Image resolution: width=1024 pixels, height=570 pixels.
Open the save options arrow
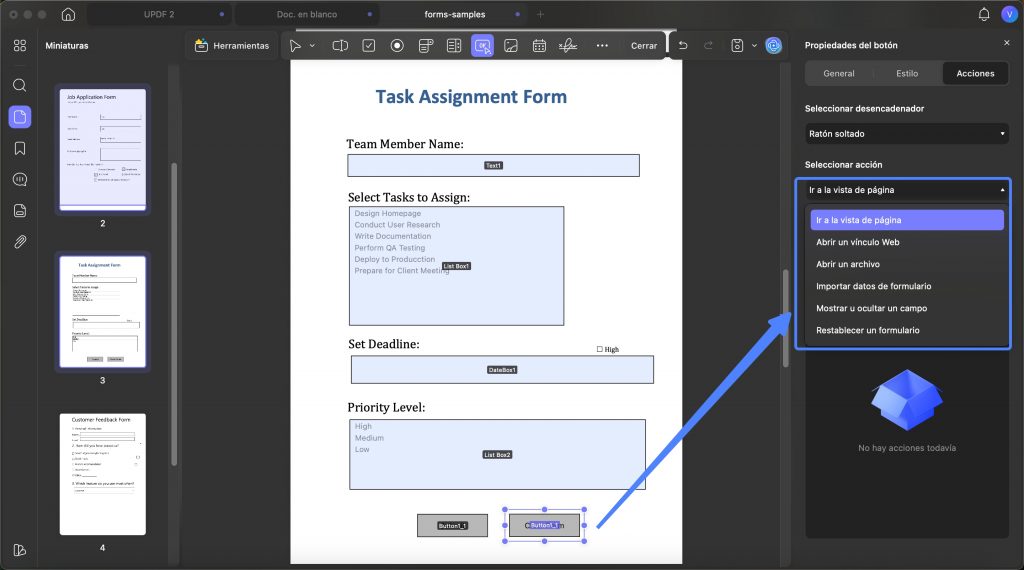[754, 46]
